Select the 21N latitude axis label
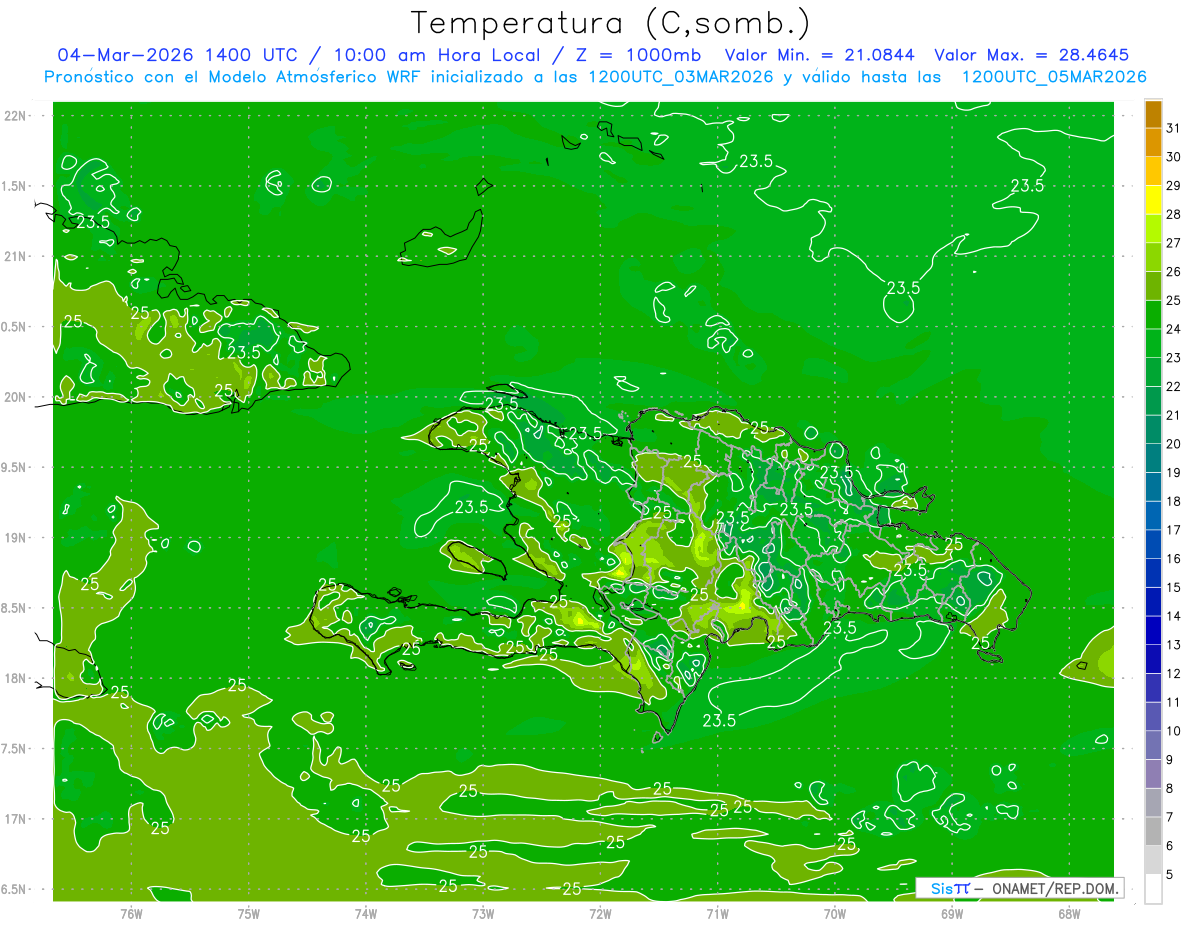This screenshot has width=1200, height=927. [17, 257]
